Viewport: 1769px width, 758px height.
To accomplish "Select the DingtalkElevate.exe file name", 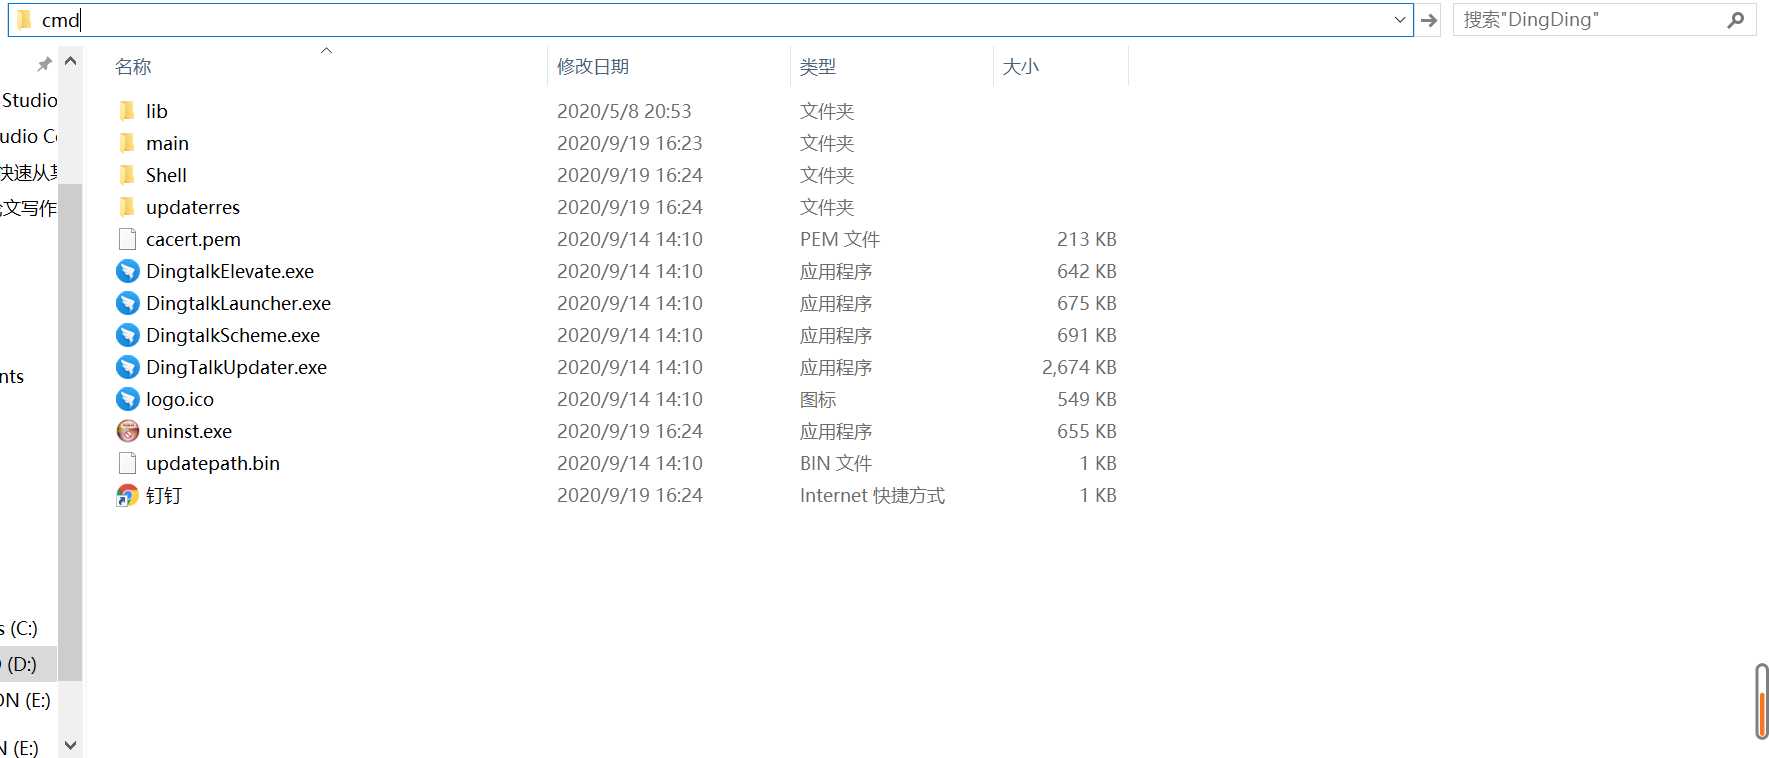I will tap(230, 271).
